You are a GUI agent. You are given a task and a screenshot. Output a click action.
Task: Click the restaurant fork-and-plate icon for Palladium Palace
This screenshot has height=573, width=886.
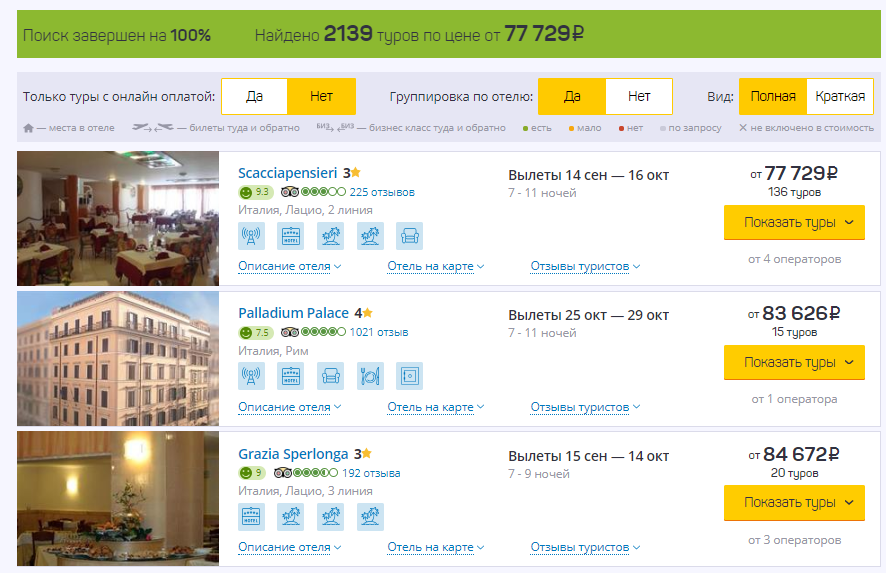(x=370, y=376)
